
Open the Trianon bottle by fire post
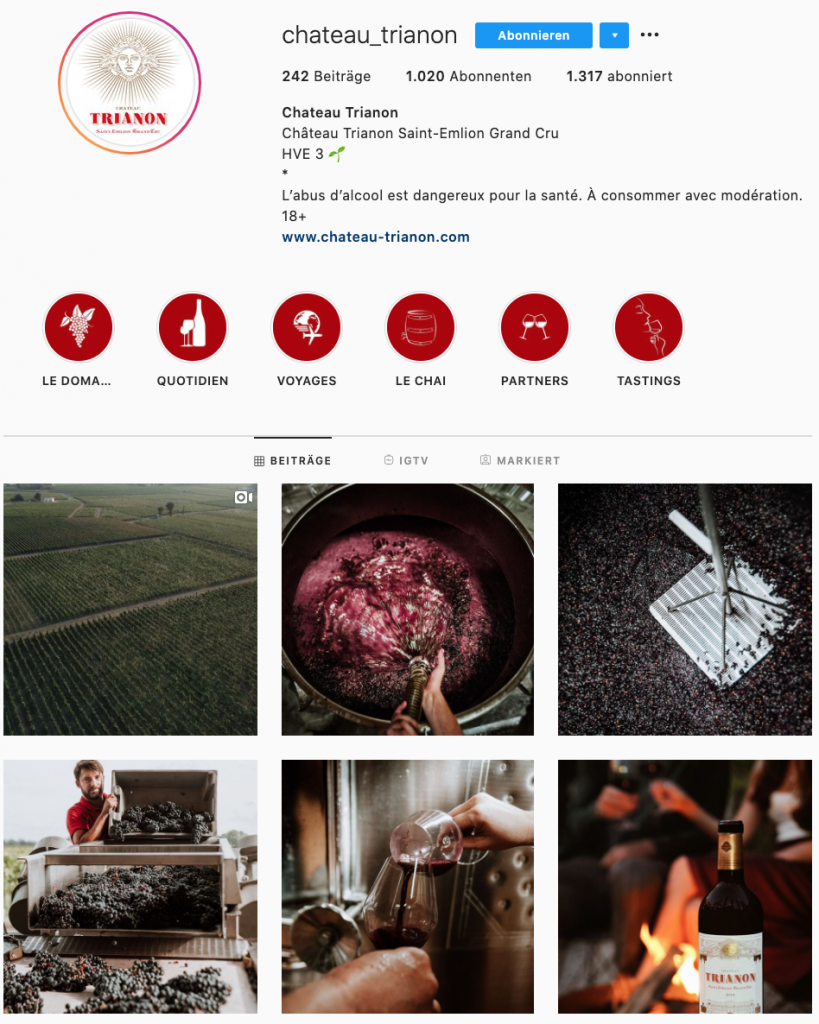(x=685, y=886)
